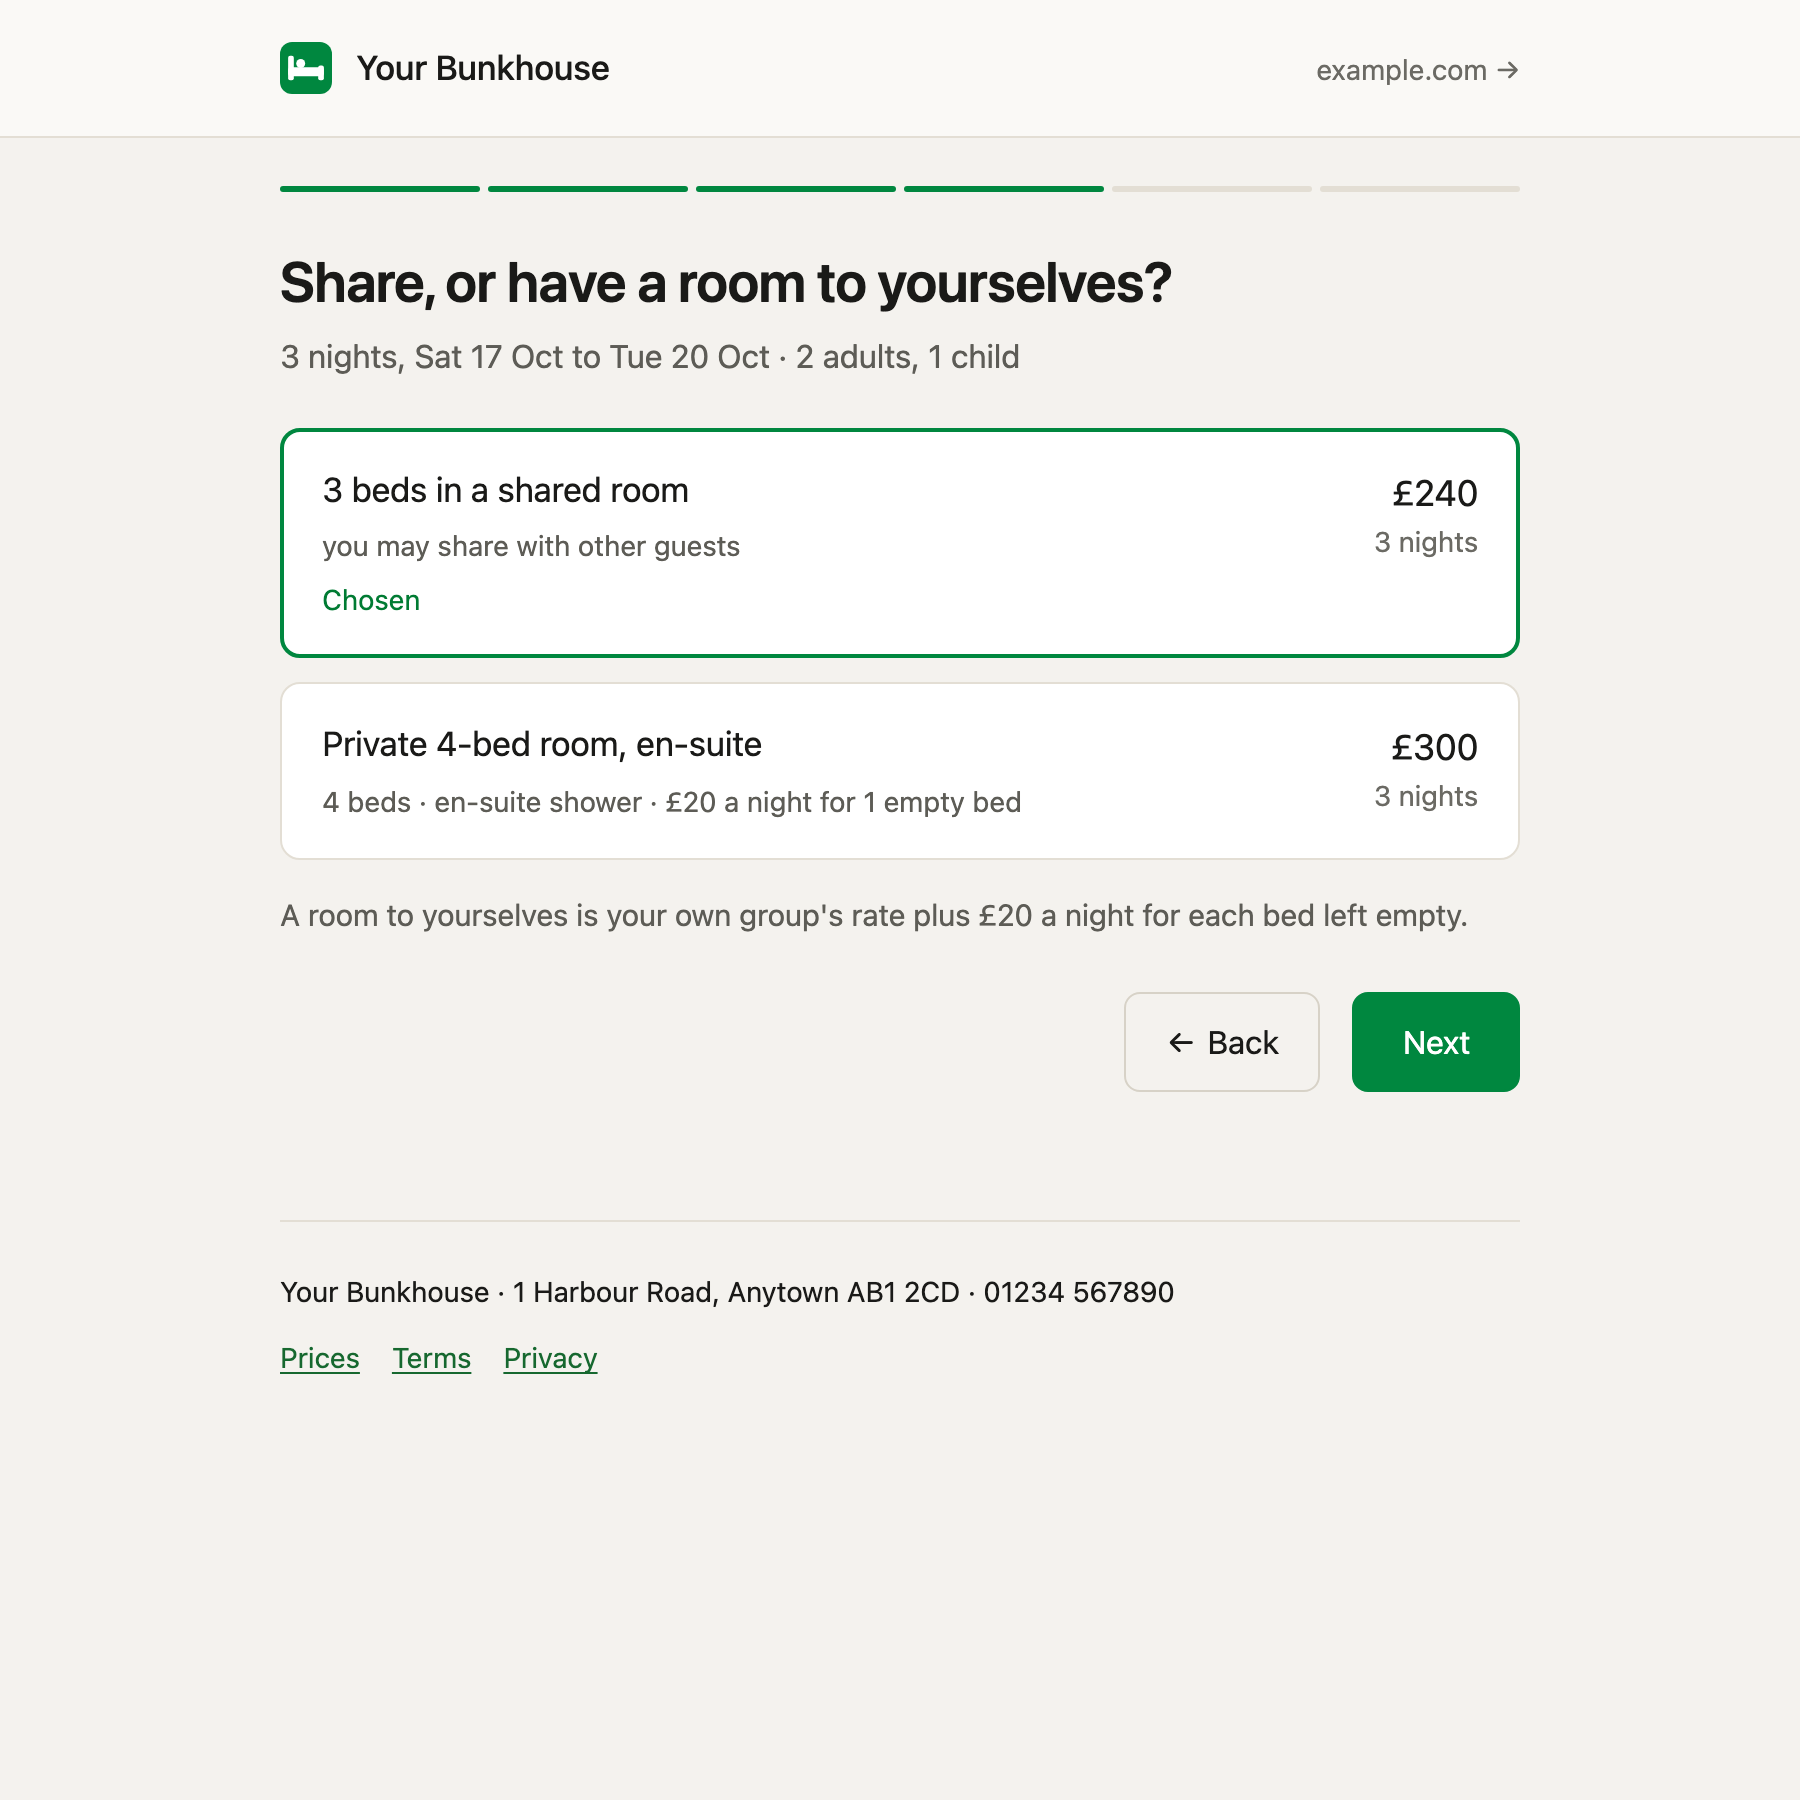
Task: Click the green bed logo icon
Action: click(x=306, y=68)
